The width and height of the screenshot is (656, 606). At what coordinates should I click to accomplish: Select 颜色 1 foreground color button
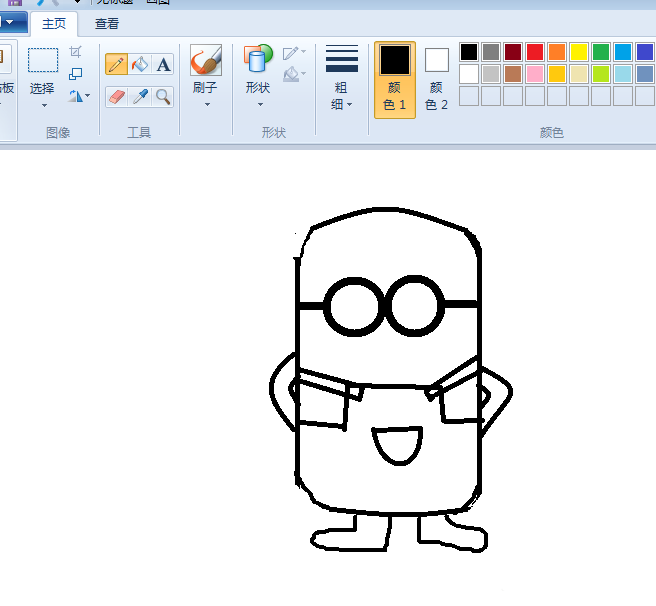[x=395, y=80]
